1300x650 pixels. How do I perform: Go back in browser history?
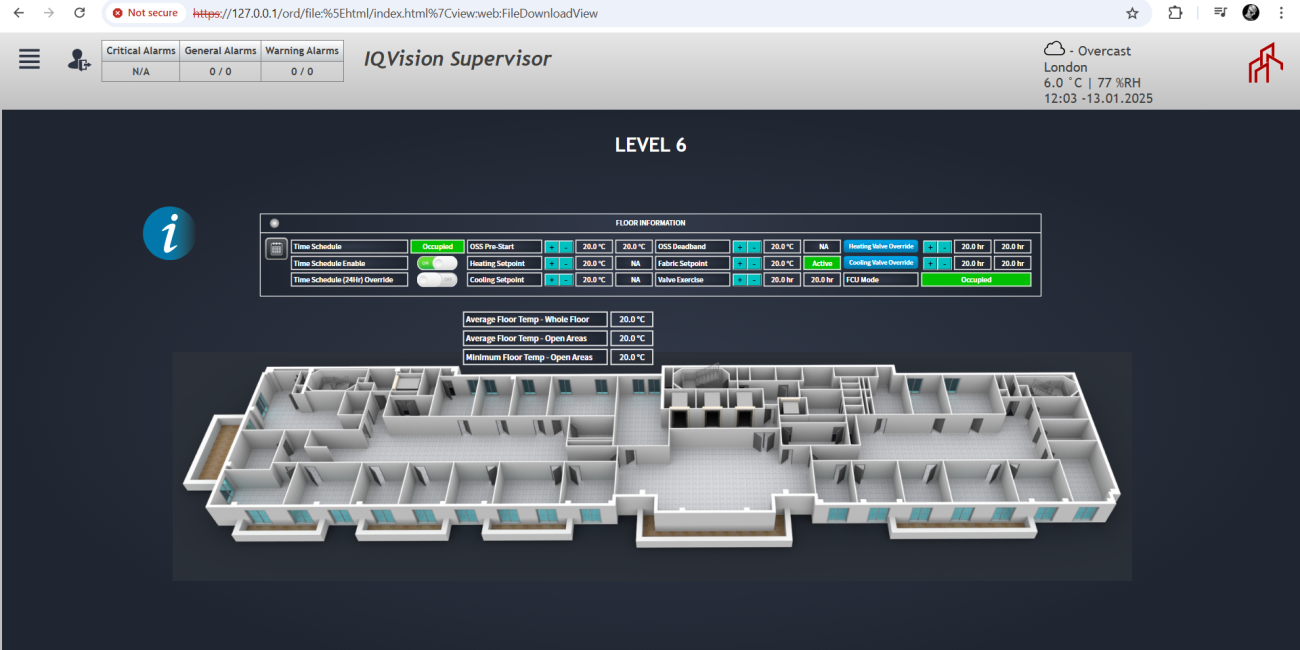[x=18, y=13]
